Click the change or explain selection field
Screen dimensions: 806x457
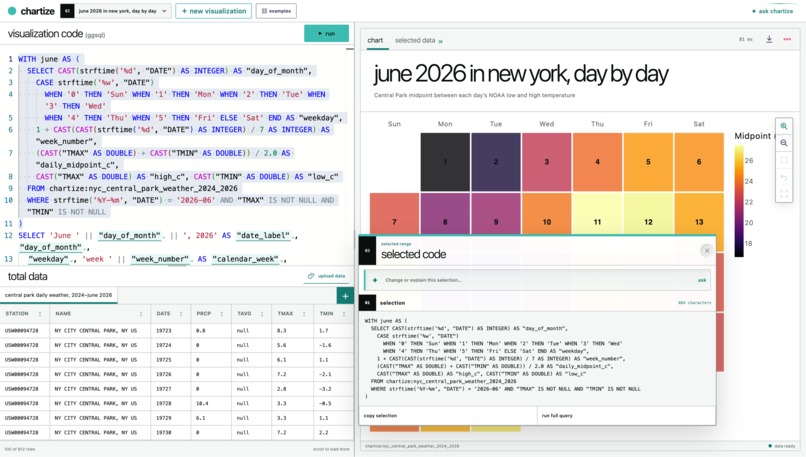point(537,280)
